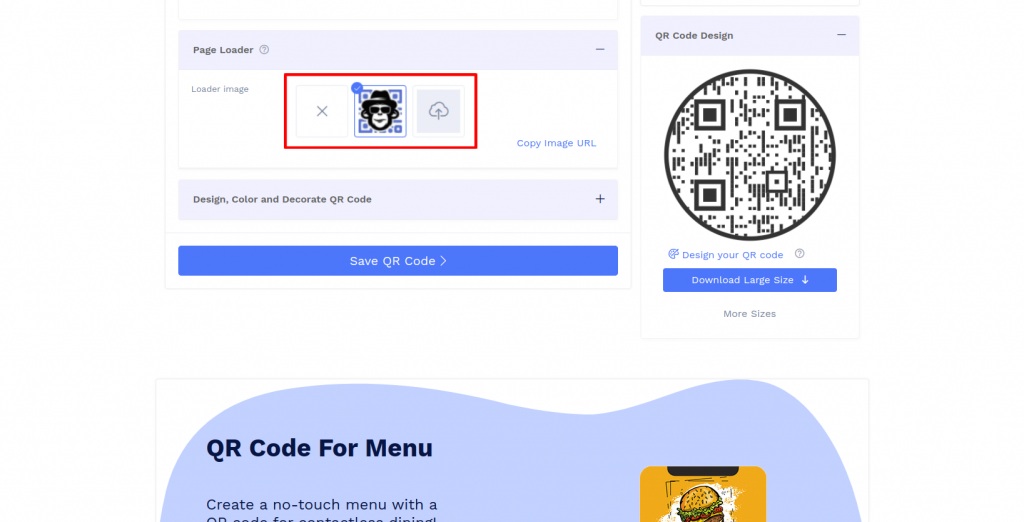The width and height of the screenshot is (1024, 522).
Task: Click Download Large Size button
Action: pyautogui.click(x=750, y=280)
